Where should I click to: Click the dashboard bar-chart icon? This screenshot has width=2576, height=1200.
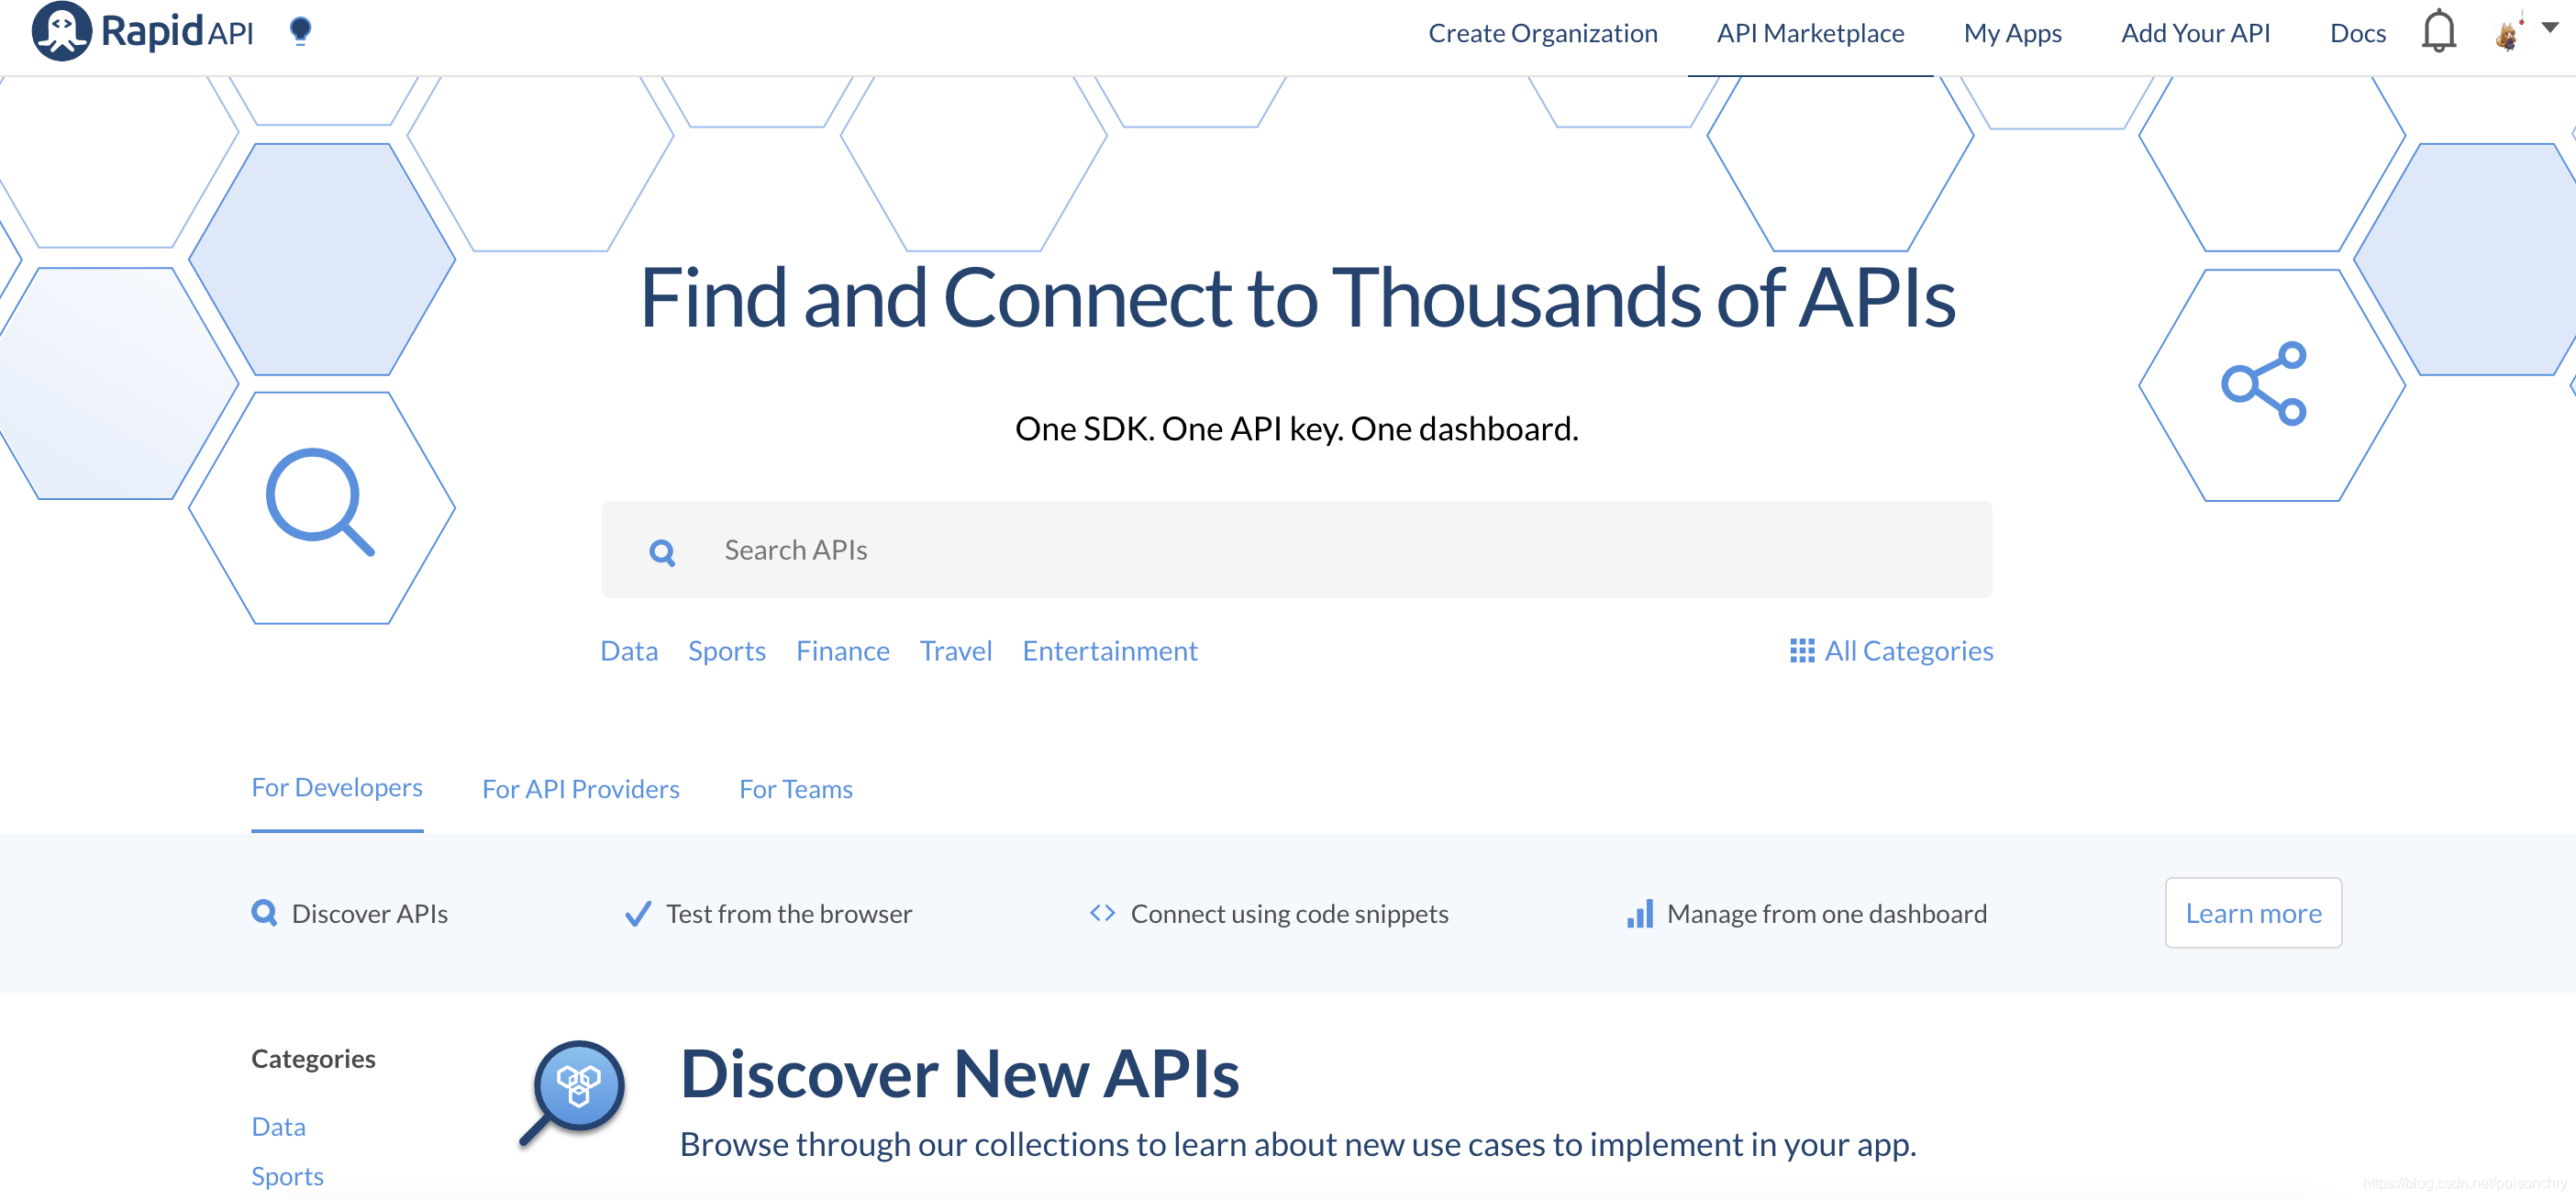pyautogui.click(x=1639, y=913)
